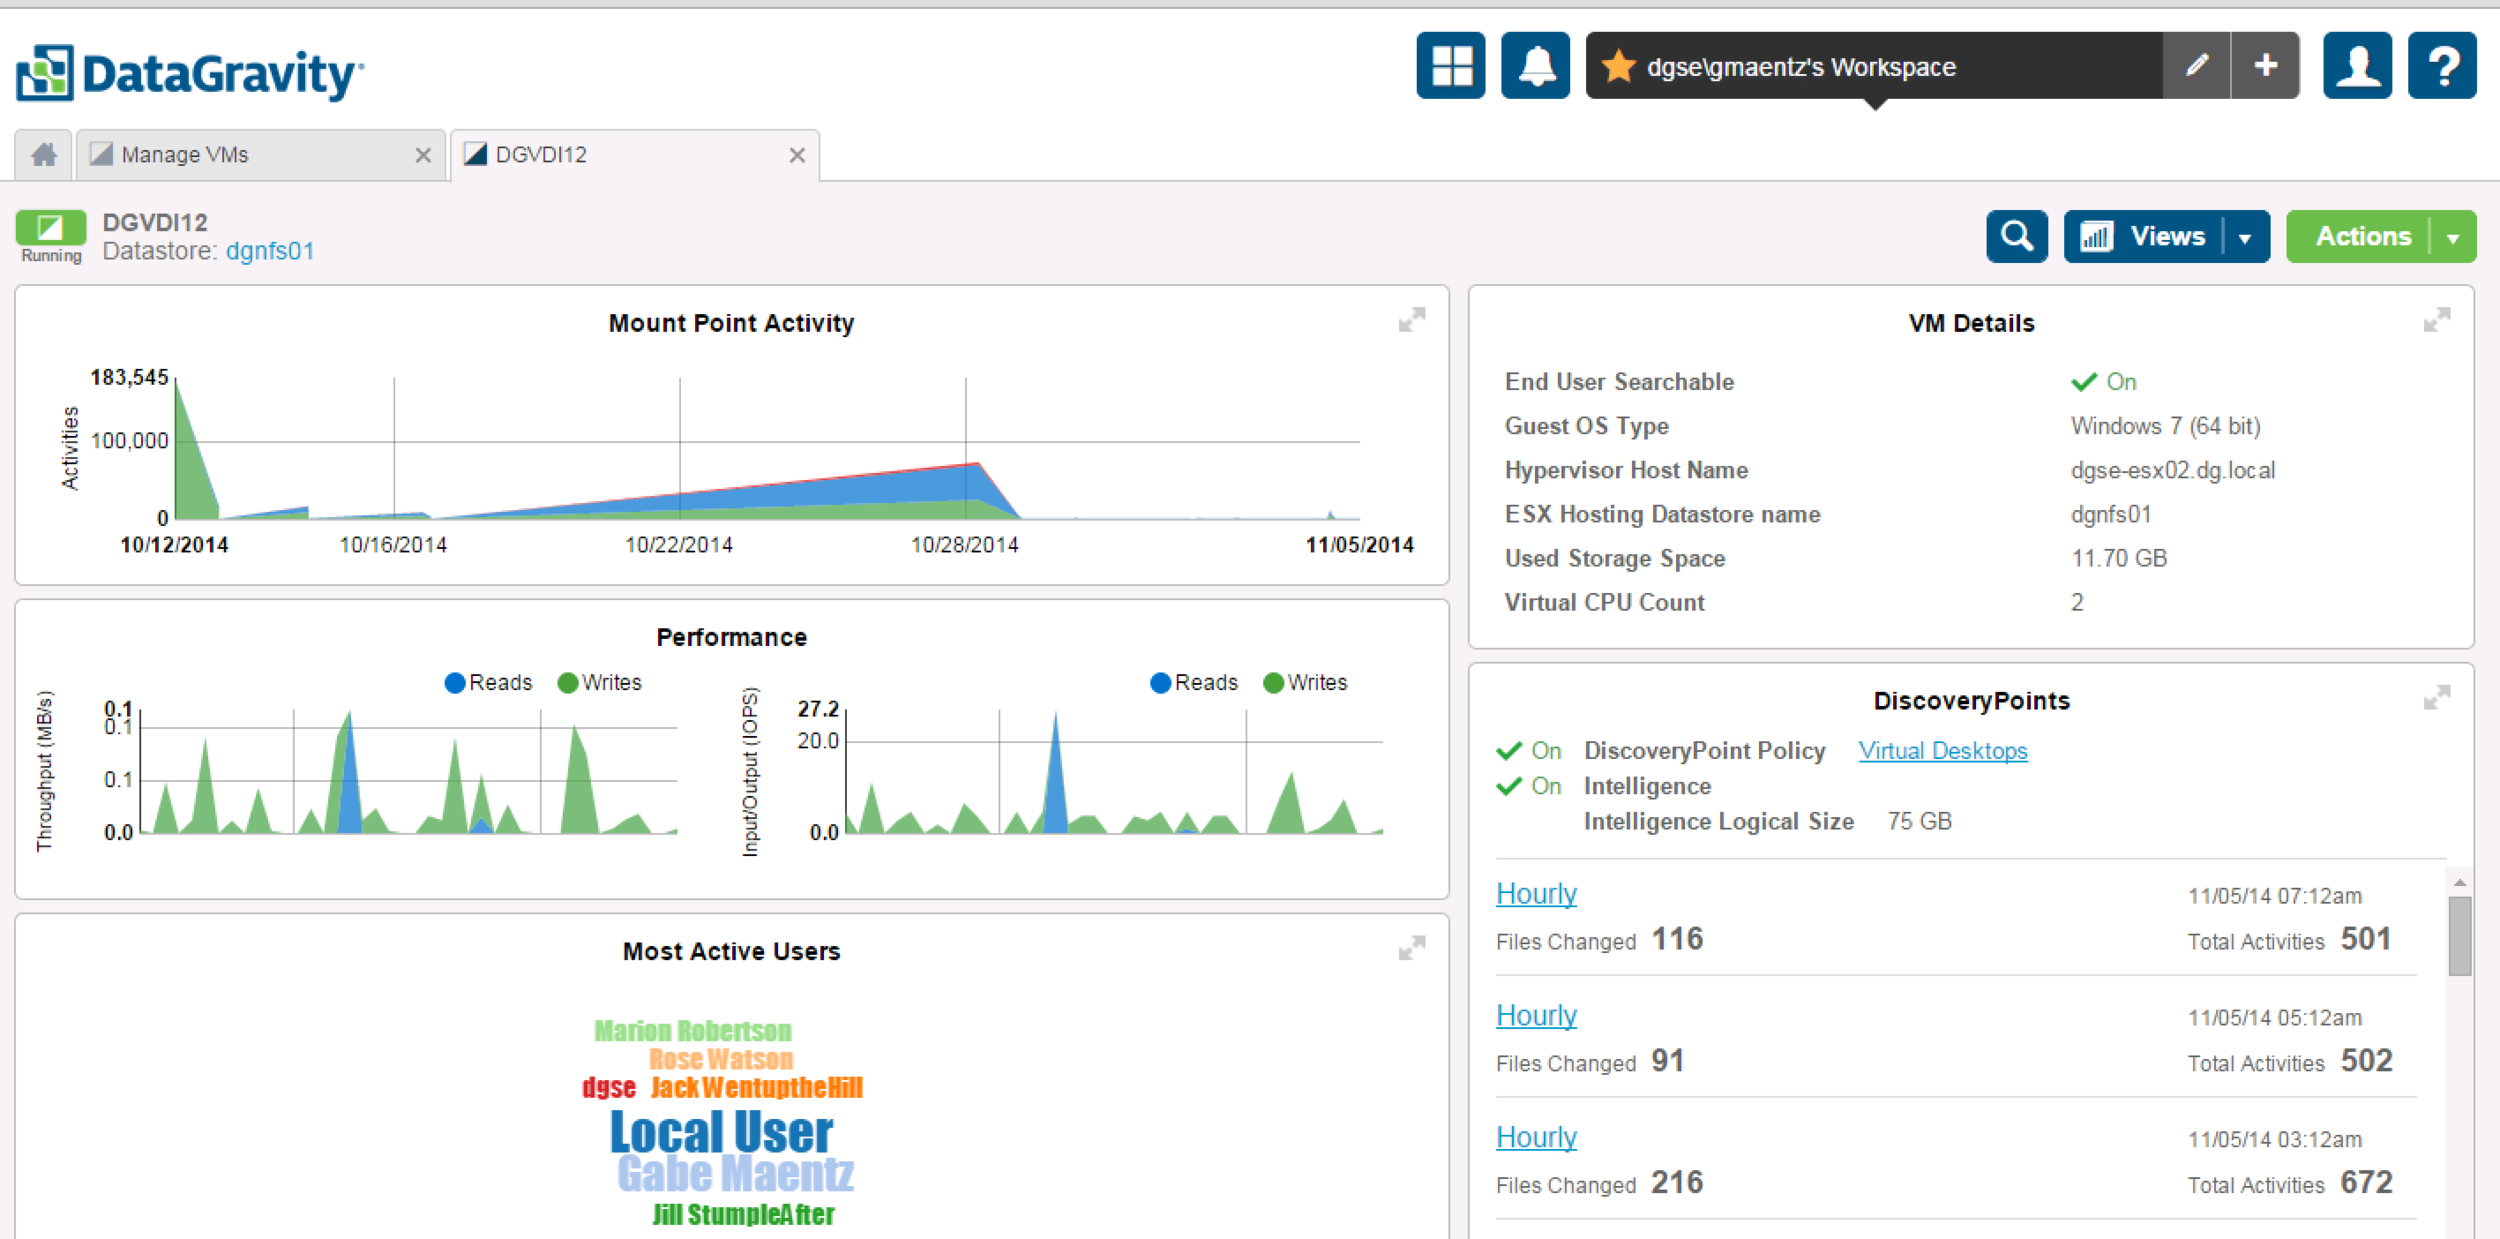
Task: Expand Mount Point Activity panel
Action: (1411, 320)
